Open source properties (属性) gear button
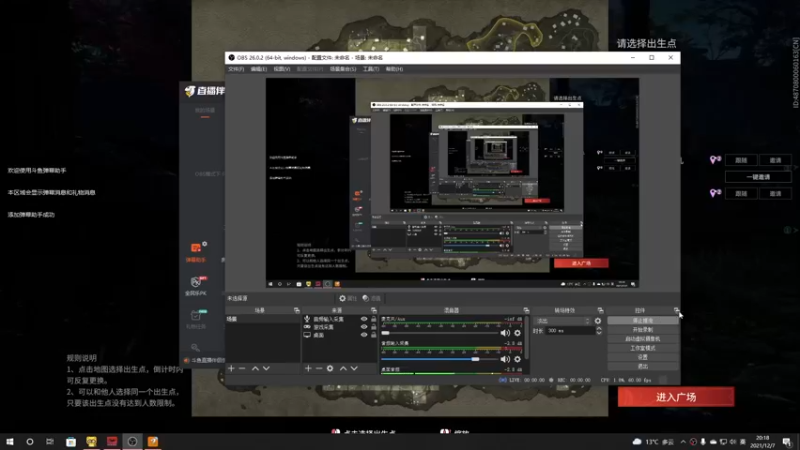 pyautogui.click(x=348, y=298)
